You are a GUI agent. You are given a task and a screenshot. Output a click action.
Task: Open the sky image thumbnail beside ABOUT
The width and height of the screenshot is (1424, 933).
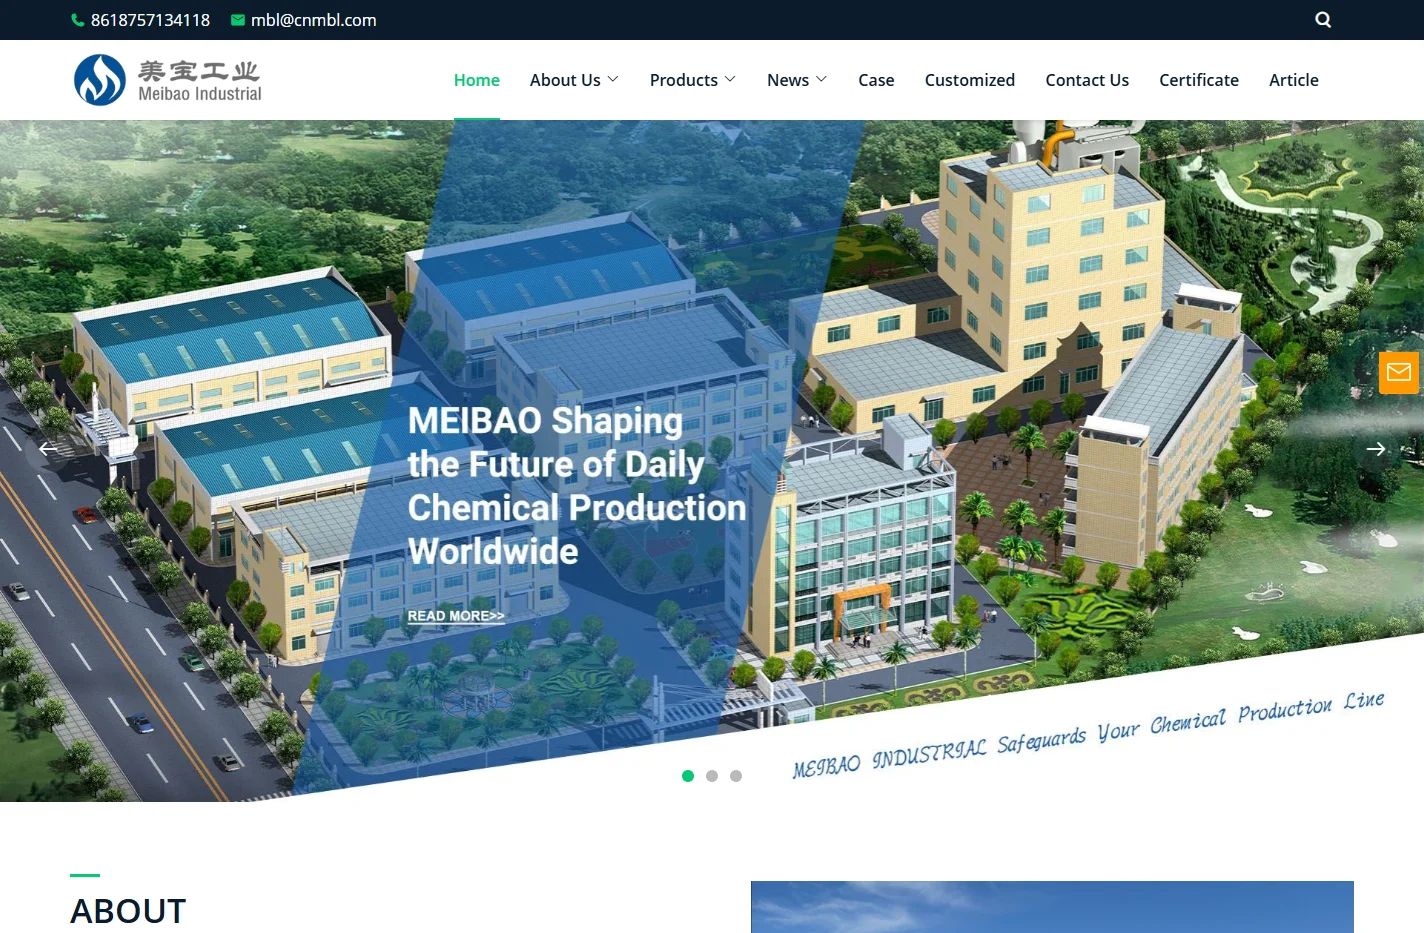click(1052, 907)
